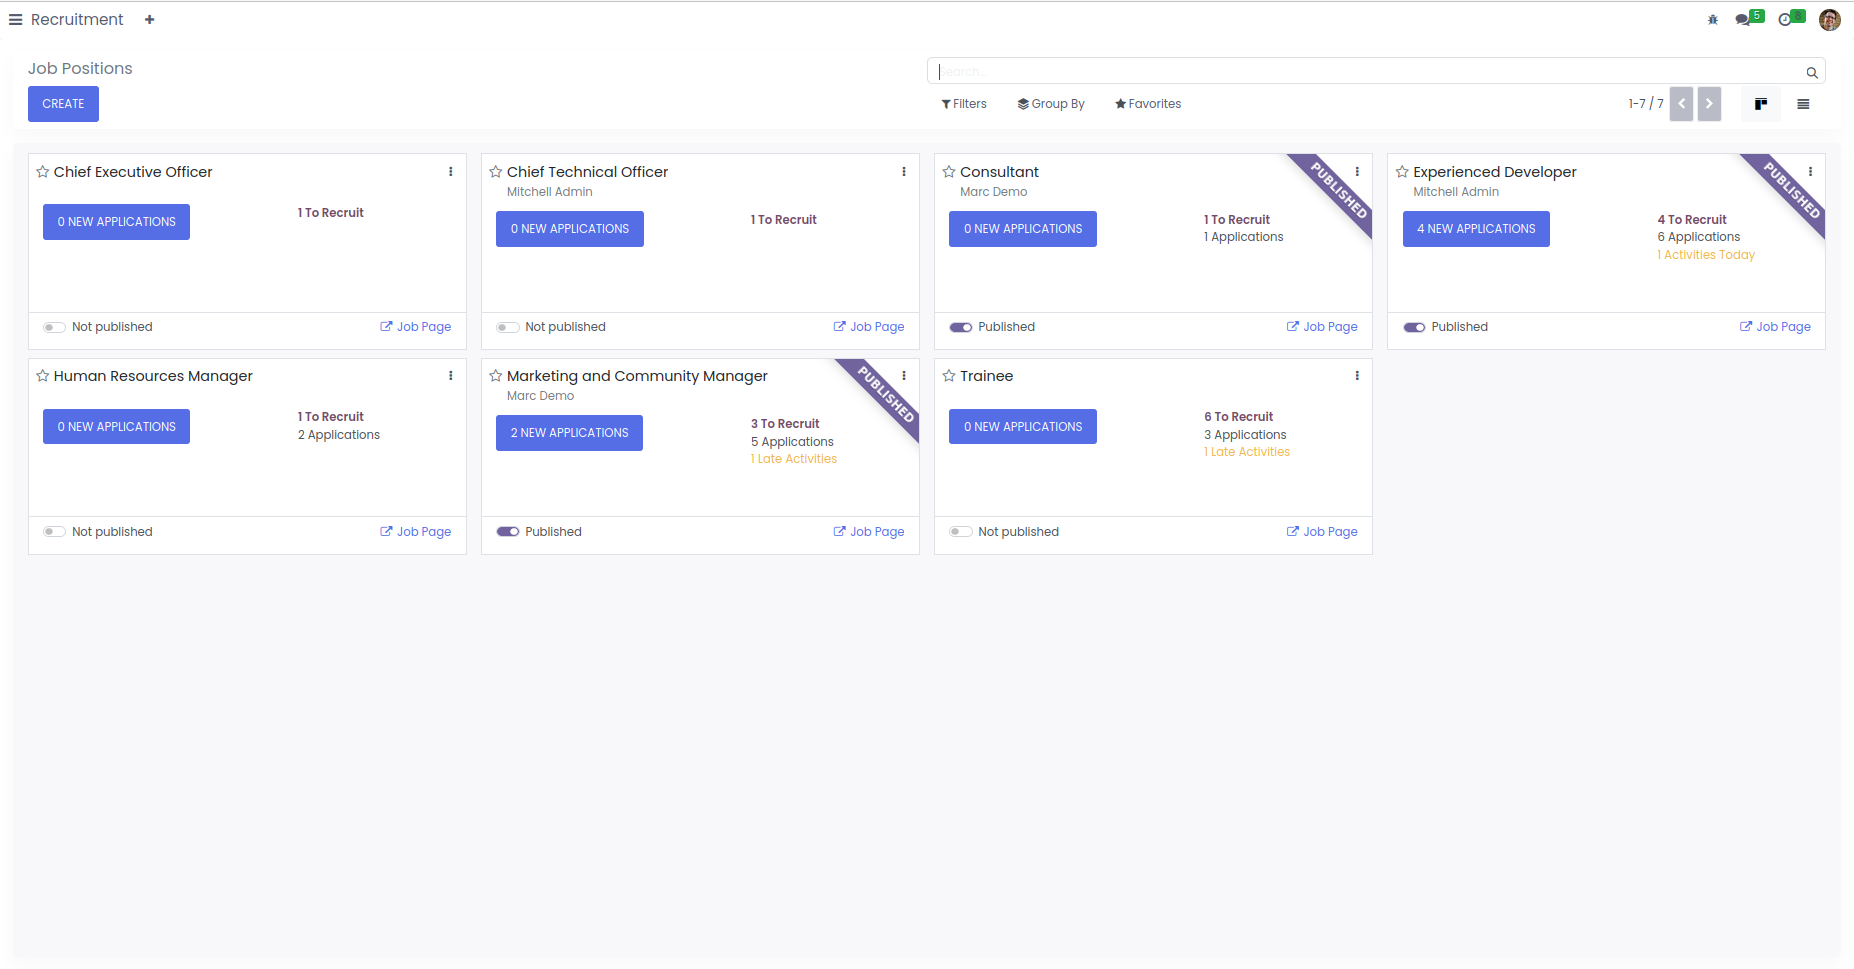Star the Chief Executive Officer position
1854x969 pixels.
(x=43, y=172)
